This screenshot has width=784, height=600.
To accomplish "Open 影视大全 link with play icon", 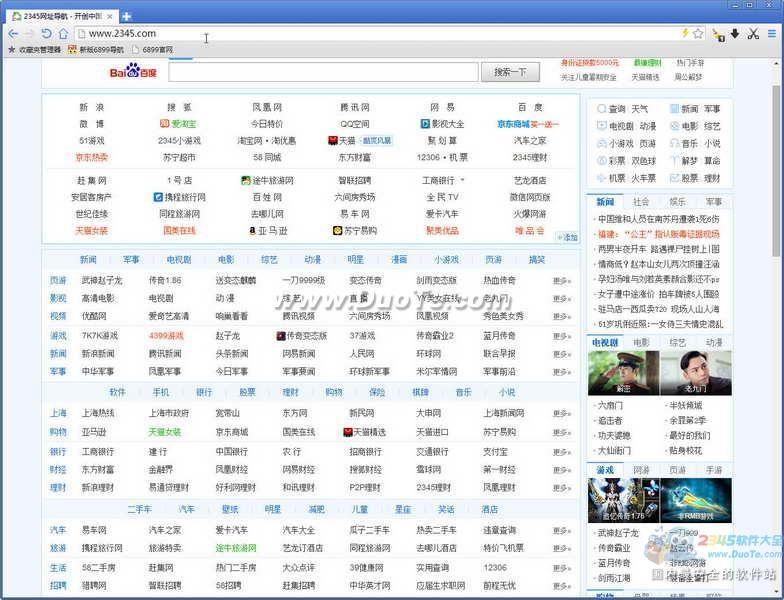I will pyautogui.click(x=442, y=124).
